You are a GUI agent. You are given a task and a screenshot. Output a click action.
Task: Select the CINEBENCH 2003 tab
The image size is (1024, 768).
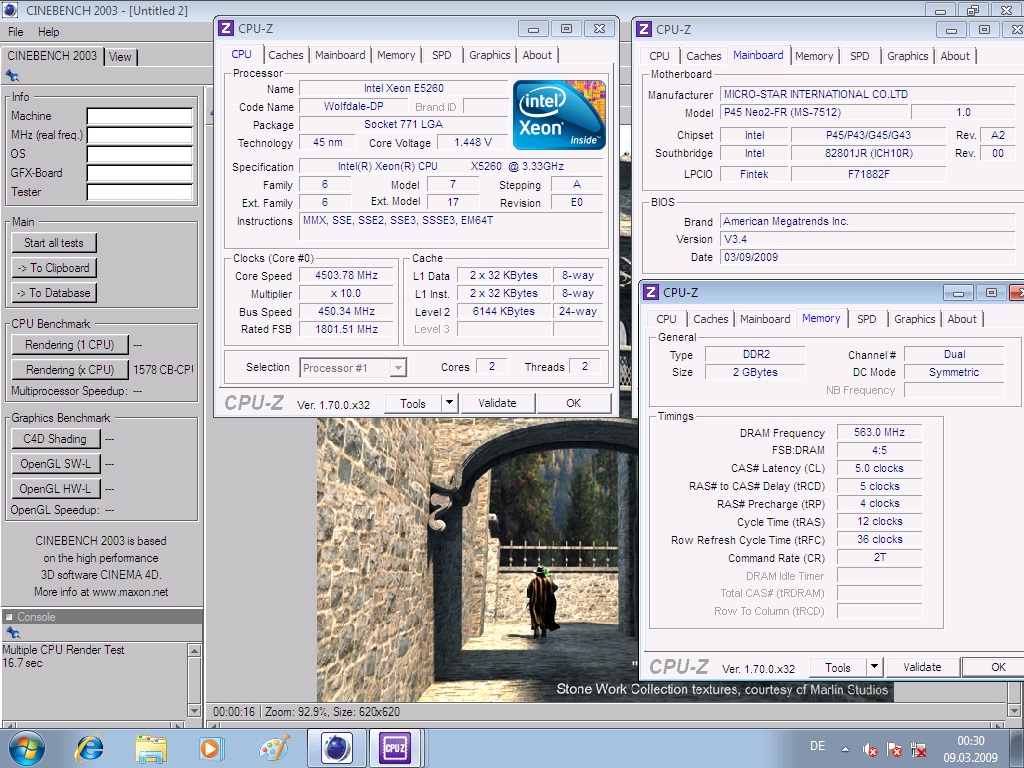[52, 56]
